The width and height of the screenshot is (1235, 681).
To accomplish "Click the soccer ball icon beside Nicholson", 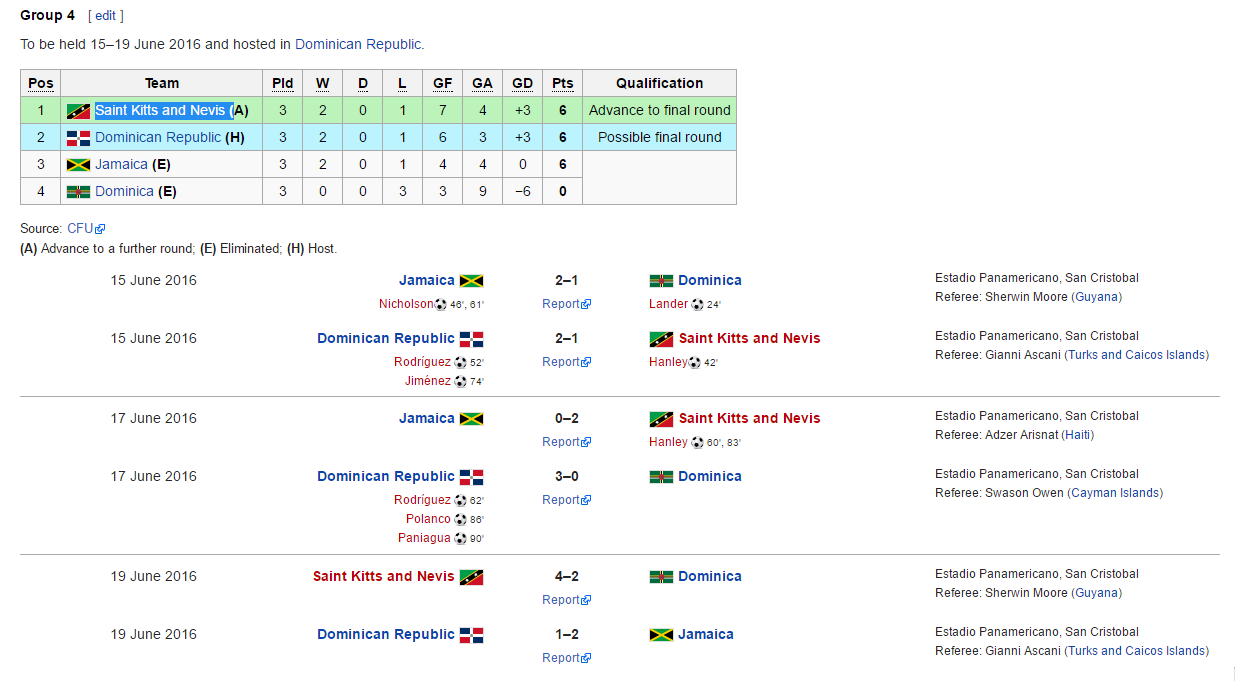I will point(441,304).
